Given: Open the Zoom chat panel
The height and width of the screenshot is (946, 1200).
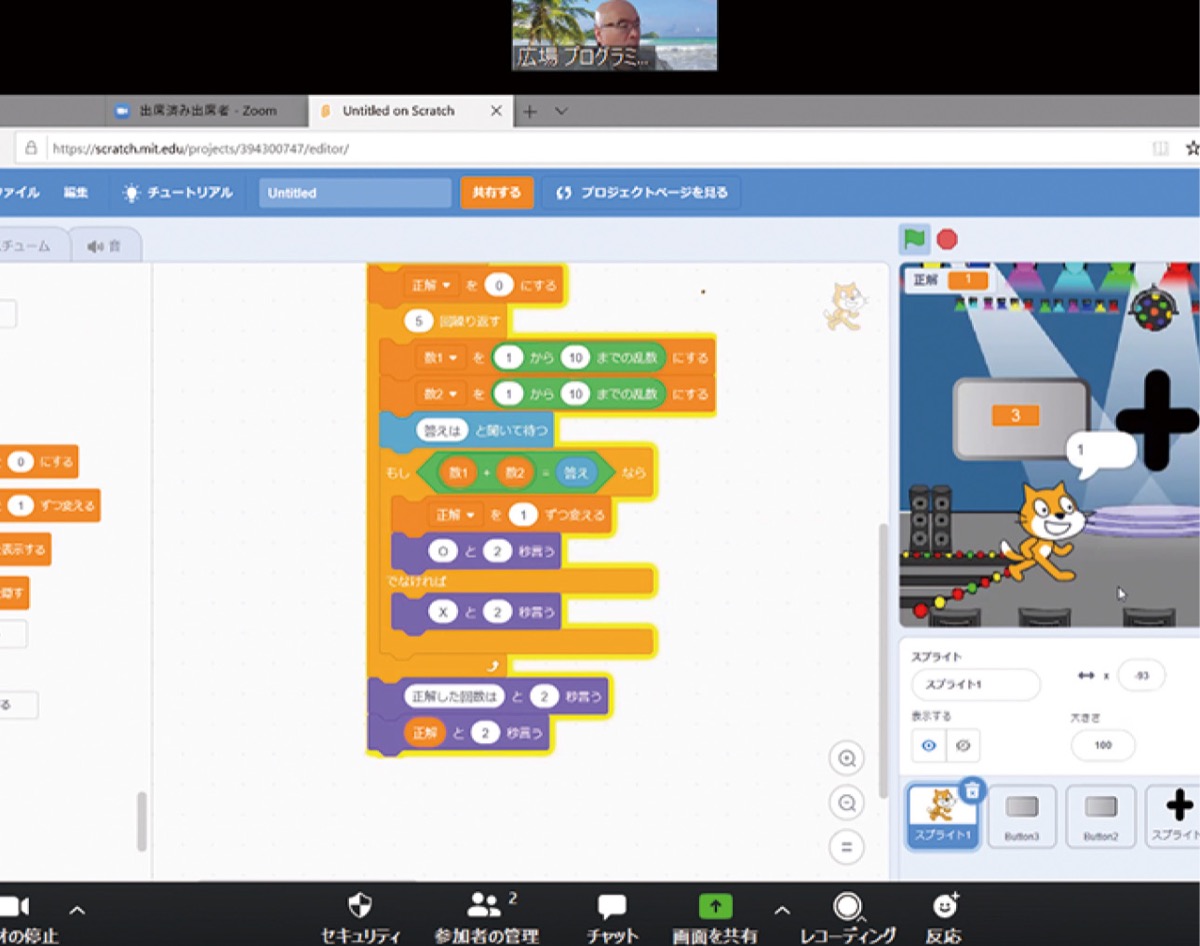Looking at the screenshot, I should [611, 906].
